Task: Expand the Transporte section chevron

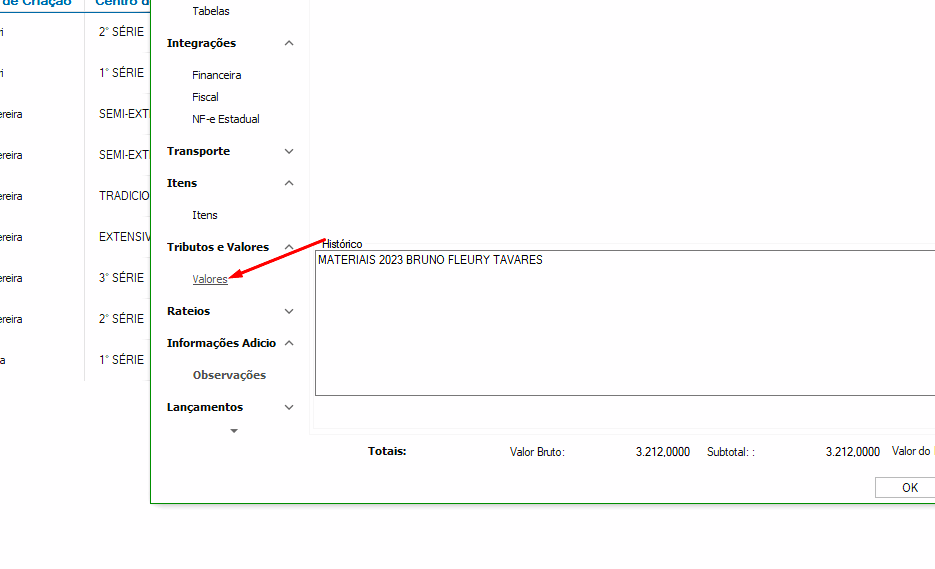Action: point(289,152)
